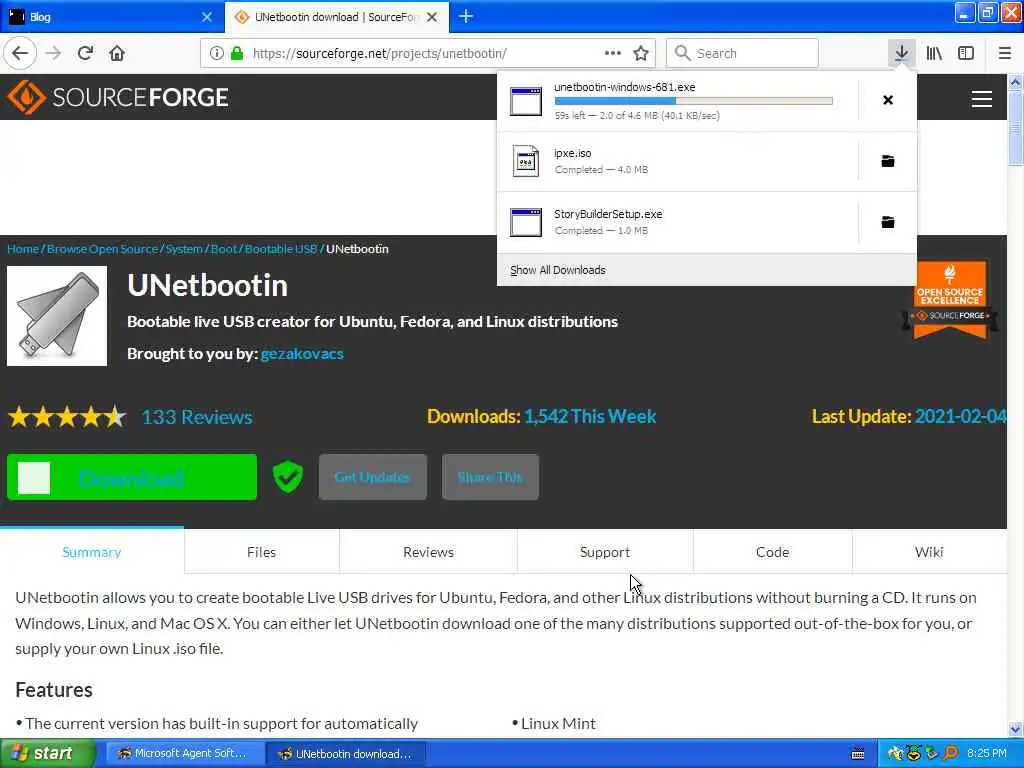
Task: Open Browse Open Source breadcrumb
Action: [x=103, y=249]
